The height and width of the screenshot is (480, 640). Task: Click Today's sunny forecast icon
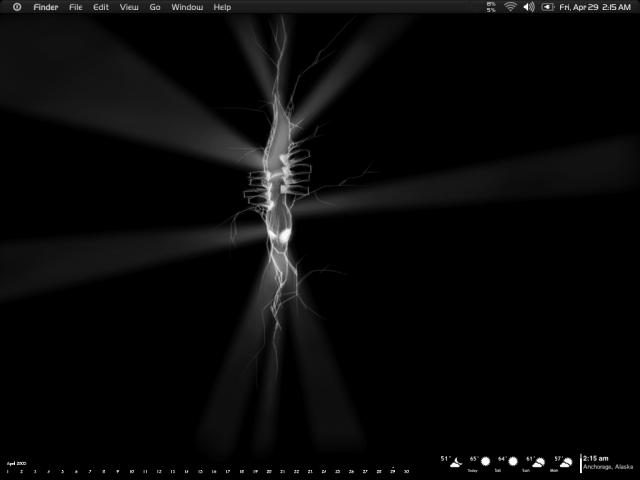(485, 461)
